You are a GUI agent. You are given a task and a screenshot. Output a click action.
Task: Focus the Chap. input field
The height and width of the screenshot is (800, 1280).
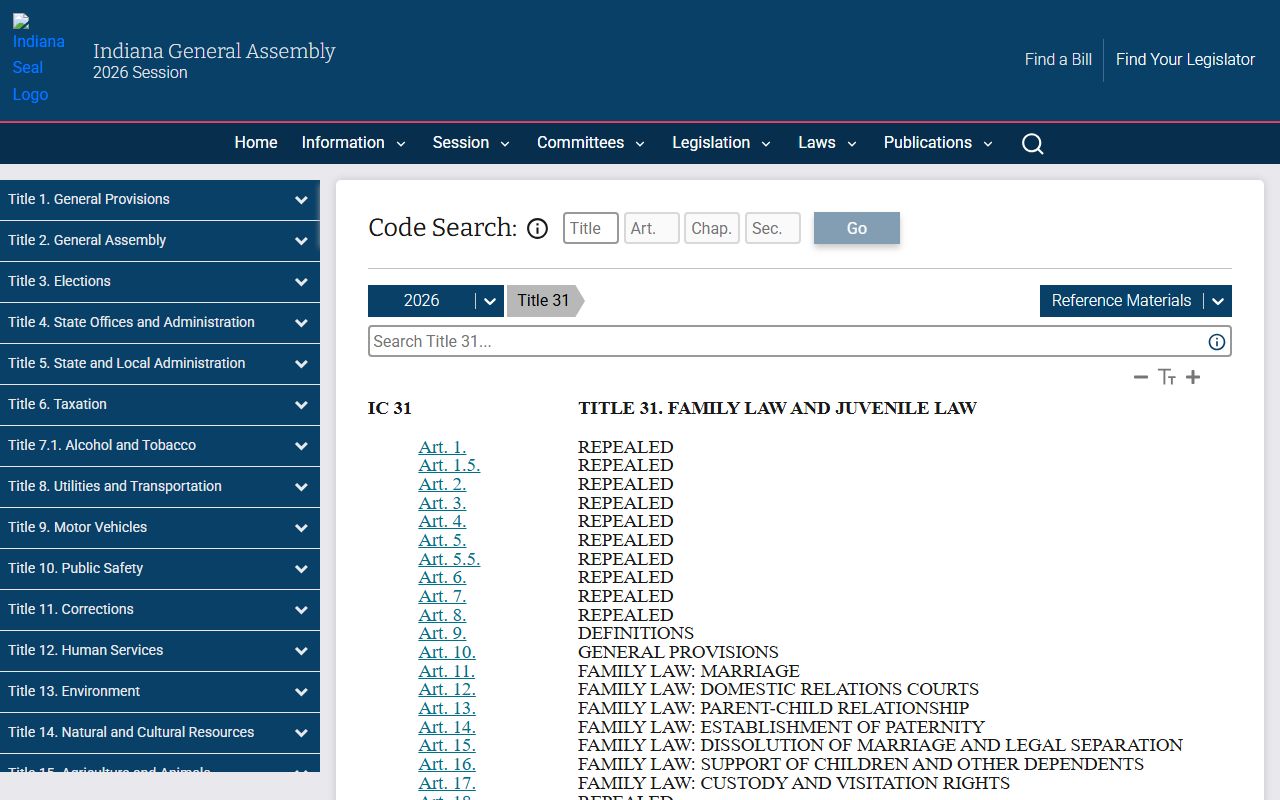(x=712, y=228)
